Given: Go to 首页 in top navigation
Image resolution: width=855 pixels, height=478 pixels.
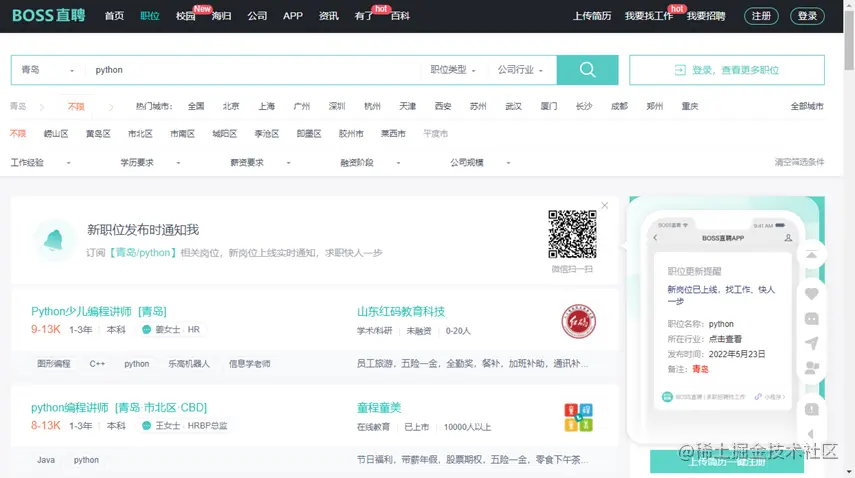Looking at the screenshot, I should pos(114,16).
